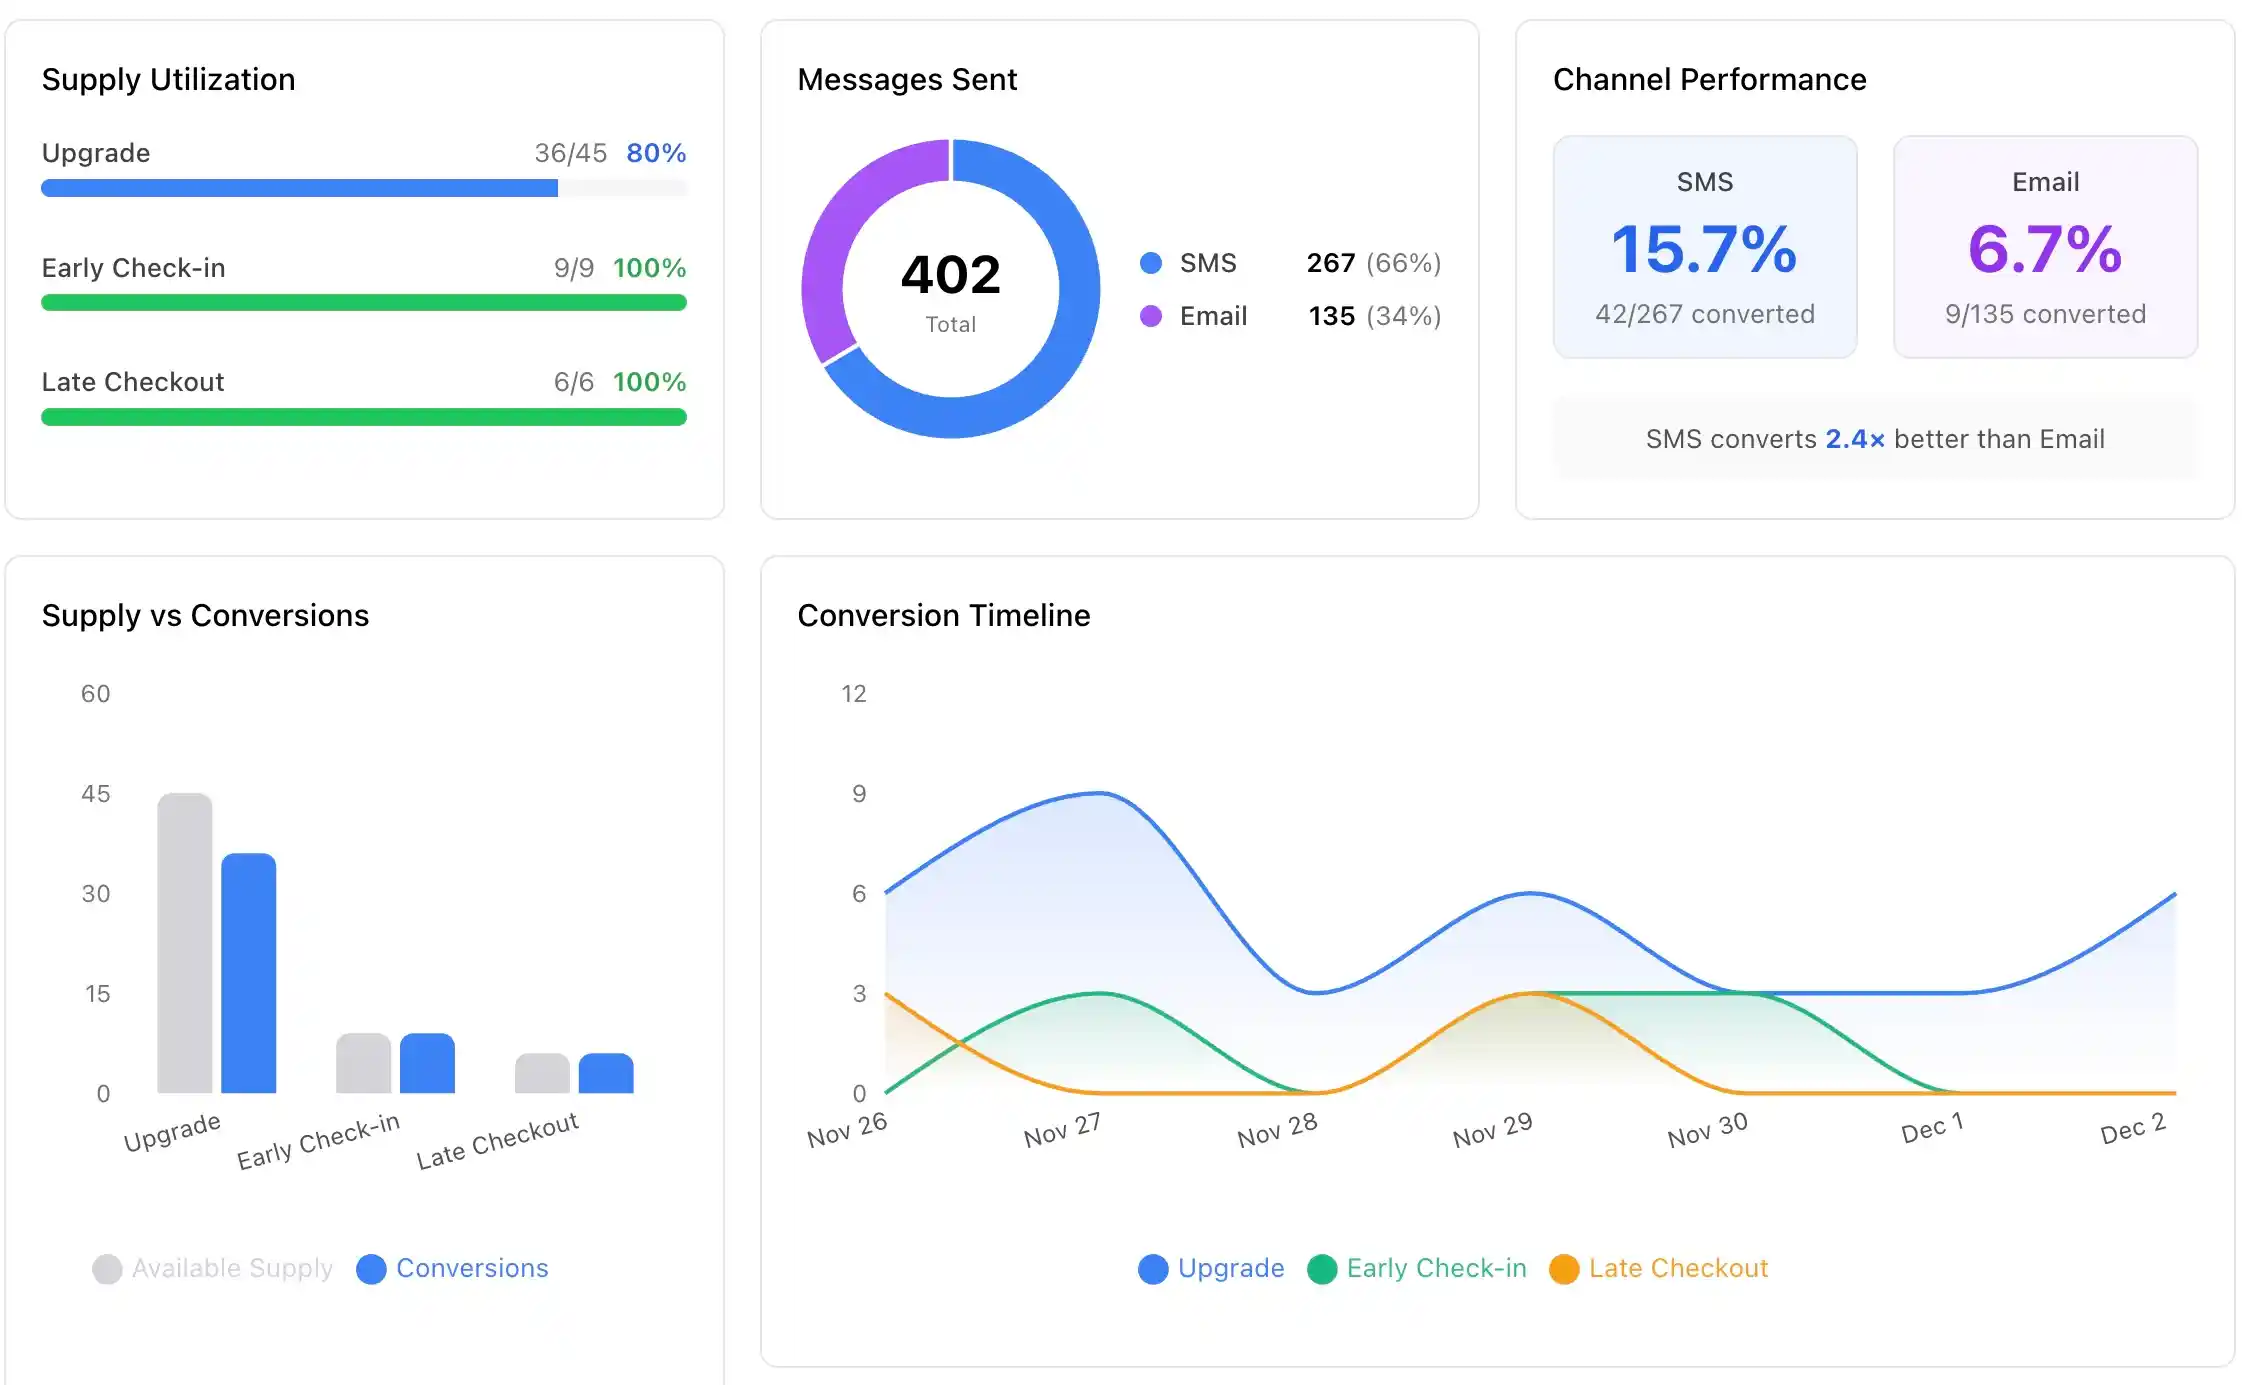2262x1385 pixels.
Task: Click the gray Upgrade supply bar
Action: pos(185,943)
